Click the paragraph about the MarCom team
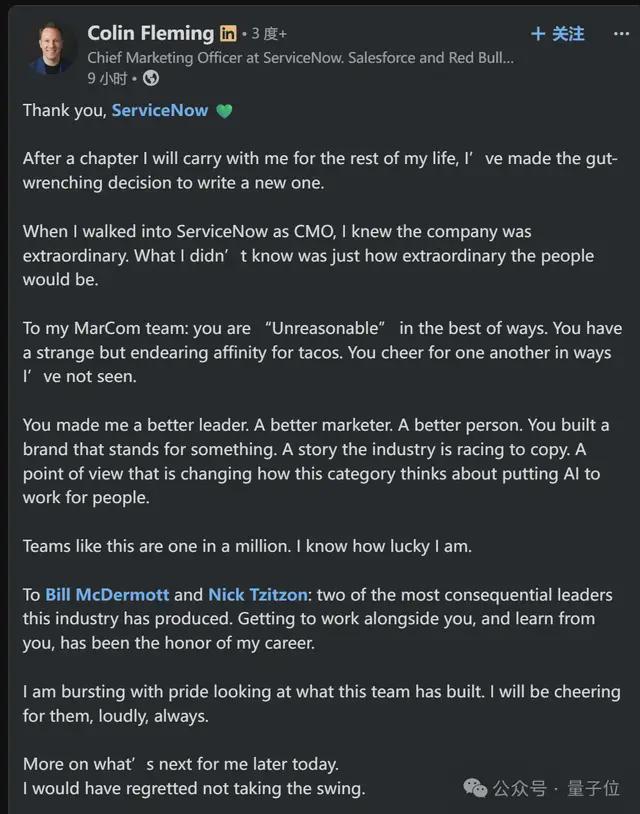 point(322,352)
